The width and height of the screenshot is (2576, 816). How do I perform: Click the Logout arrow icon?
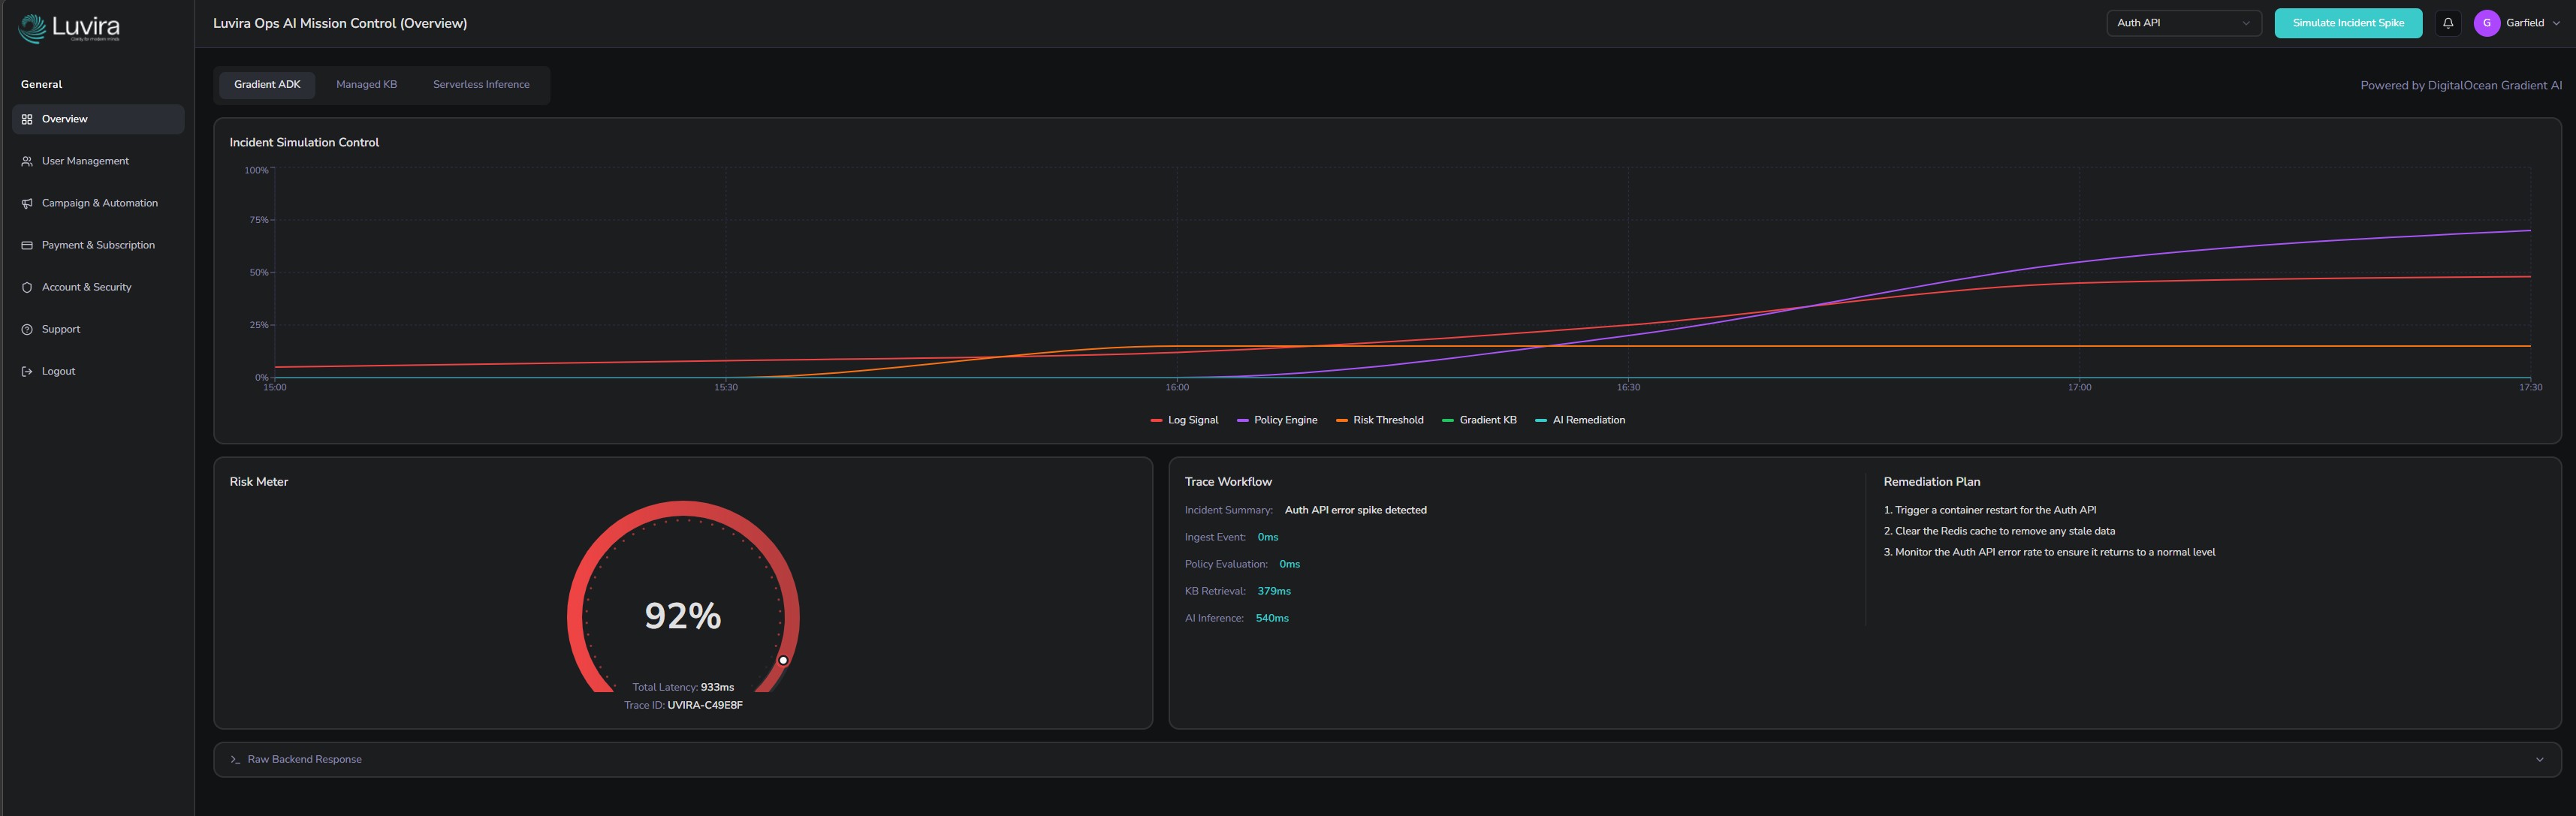(x=27, y=371)
